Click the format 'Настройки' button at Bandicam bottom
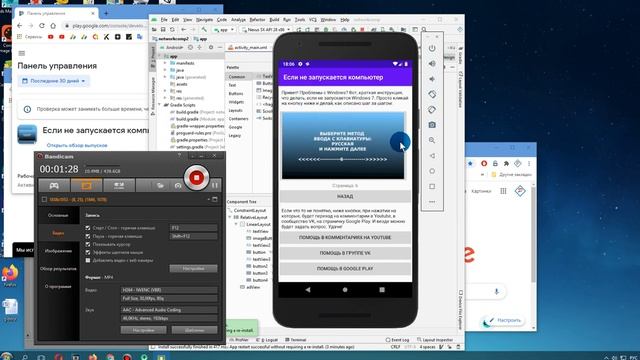 [x=144, y=330]
